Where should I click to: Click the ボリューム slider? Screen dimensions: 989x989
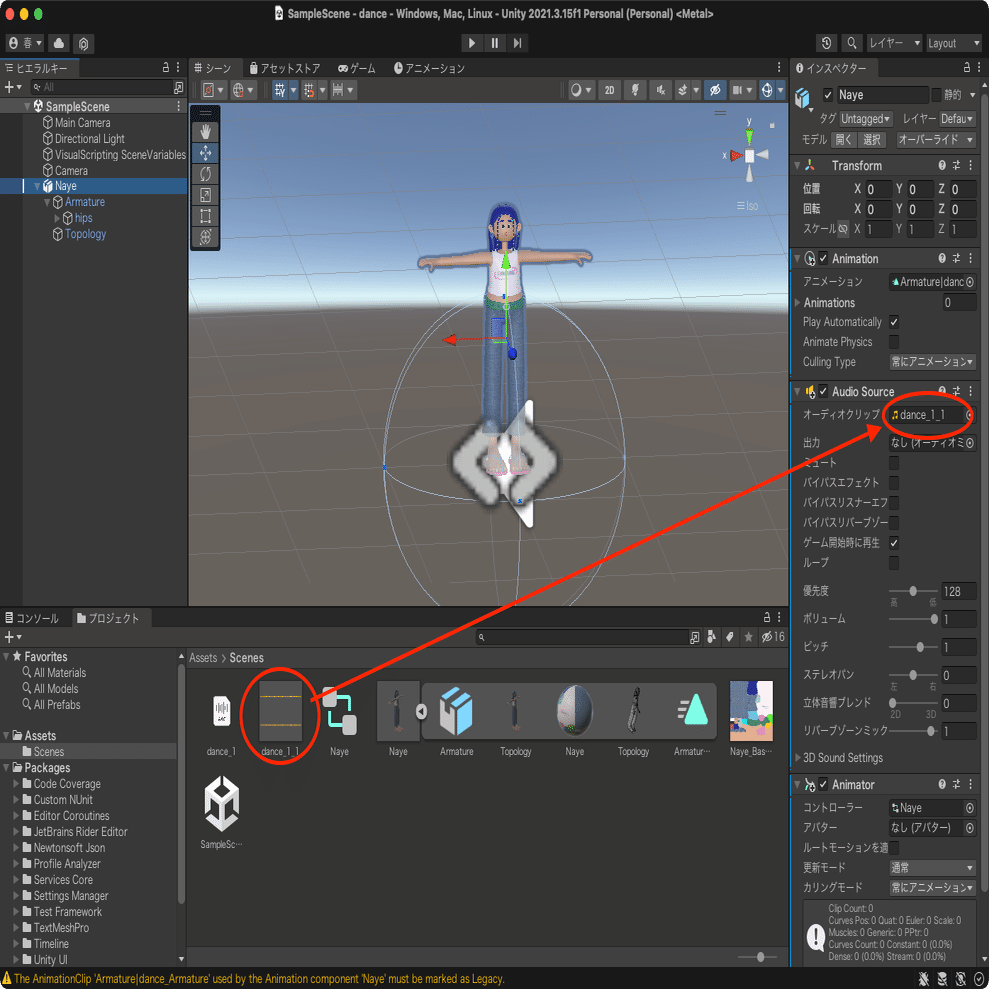tap(913, 619)
